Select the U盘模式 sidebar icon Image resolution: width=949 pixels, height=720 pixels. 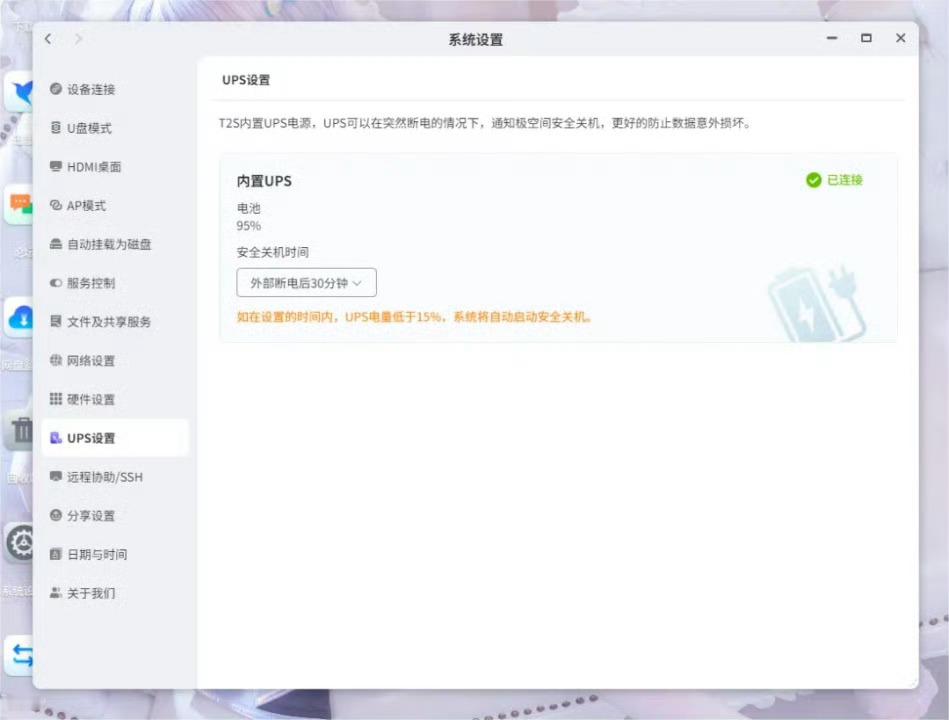tap(56, 128)
